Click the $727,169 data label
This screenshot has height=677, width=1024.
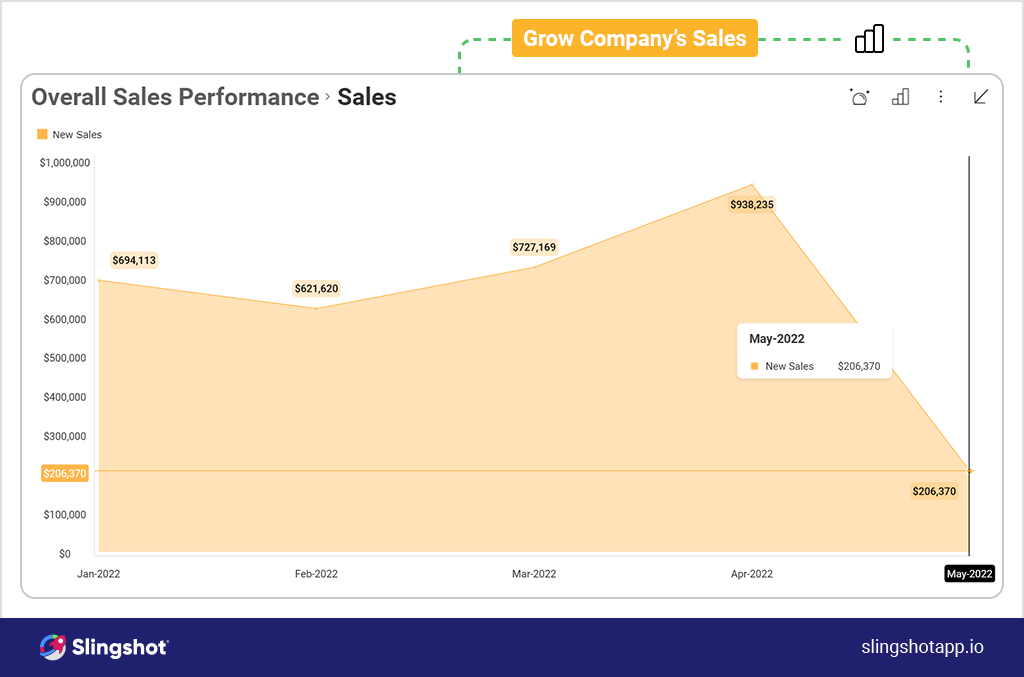[x=534, y=247]
